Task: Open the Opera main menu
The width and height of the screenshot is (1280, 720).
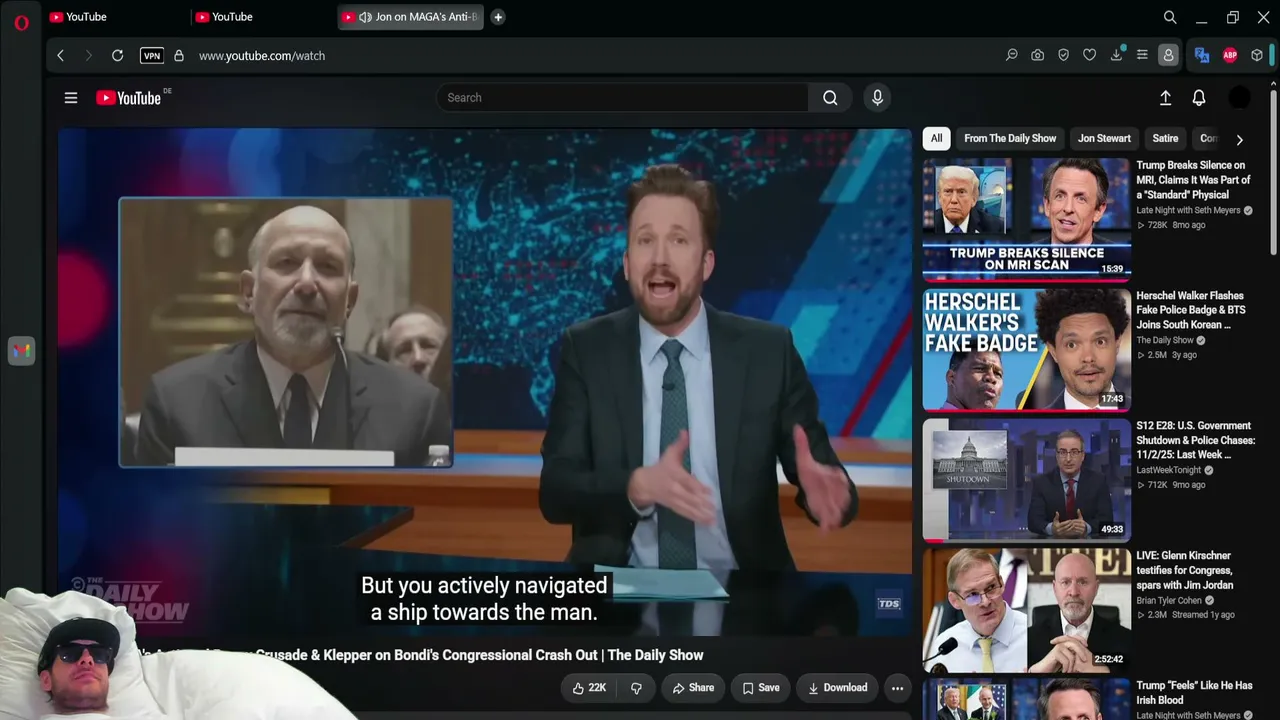Action: click(x=21, y=22)
